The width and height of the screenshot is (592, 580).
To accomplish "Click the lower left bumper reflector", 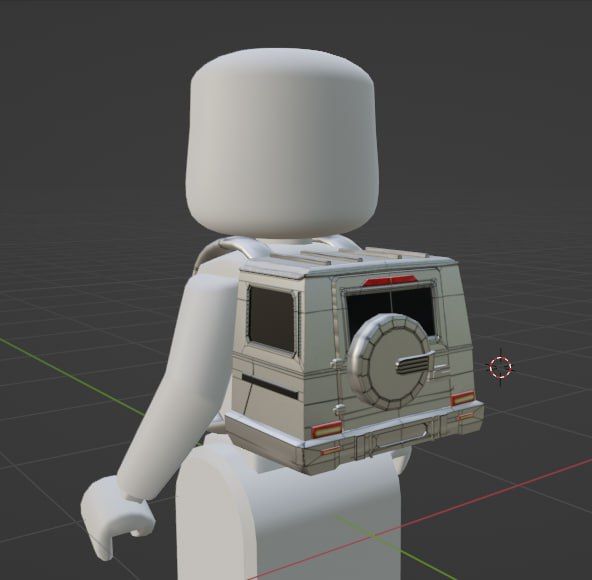I will [x=330, y=450].
